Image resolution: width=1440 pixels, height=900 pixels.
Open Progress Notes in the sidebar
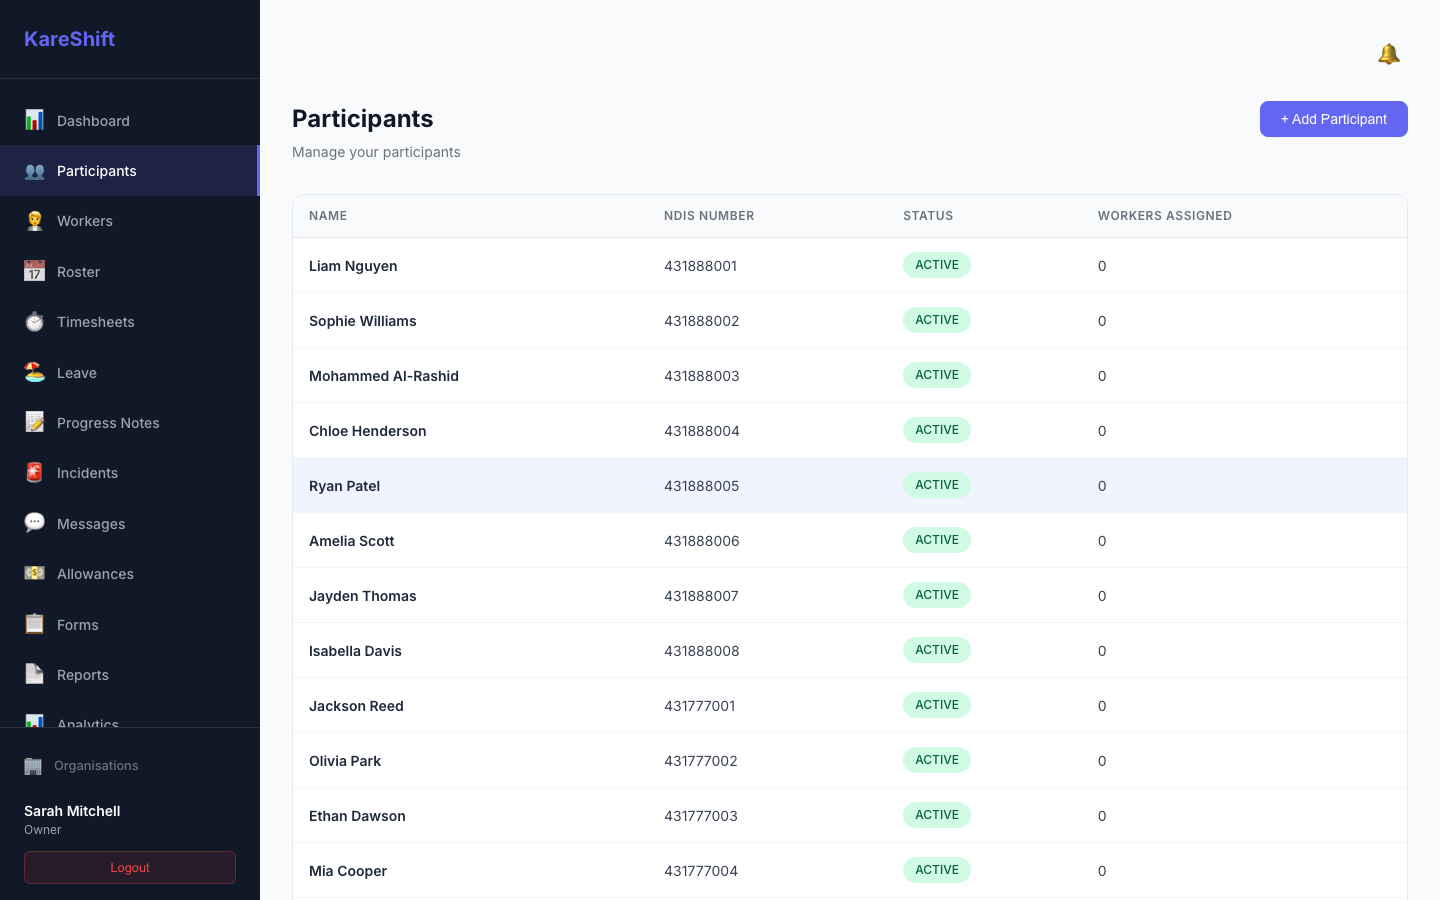point(130,422)
